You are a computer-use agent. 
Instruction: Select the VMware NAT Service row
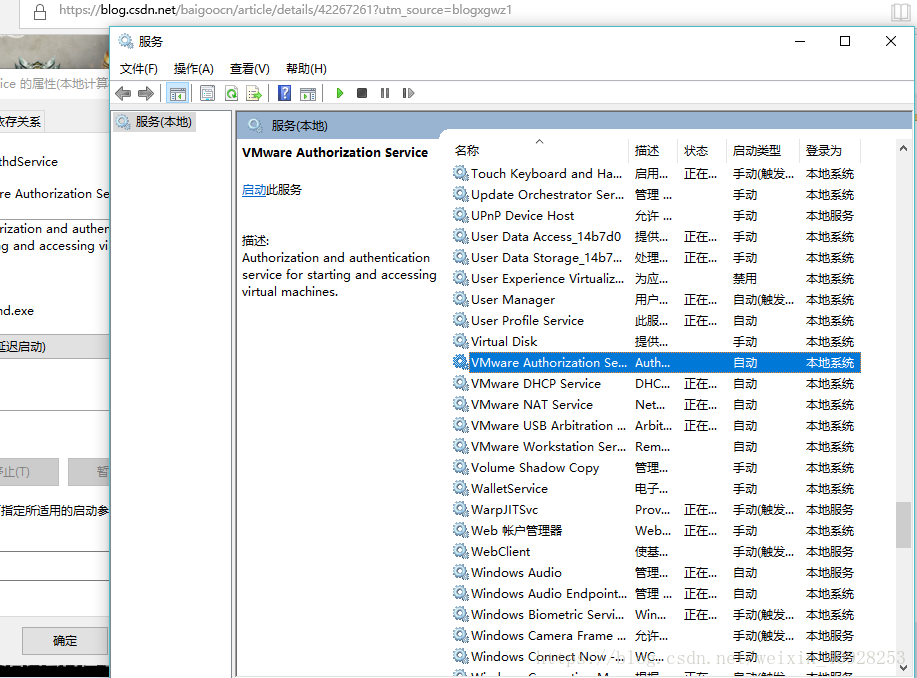(x=656, y=405)
